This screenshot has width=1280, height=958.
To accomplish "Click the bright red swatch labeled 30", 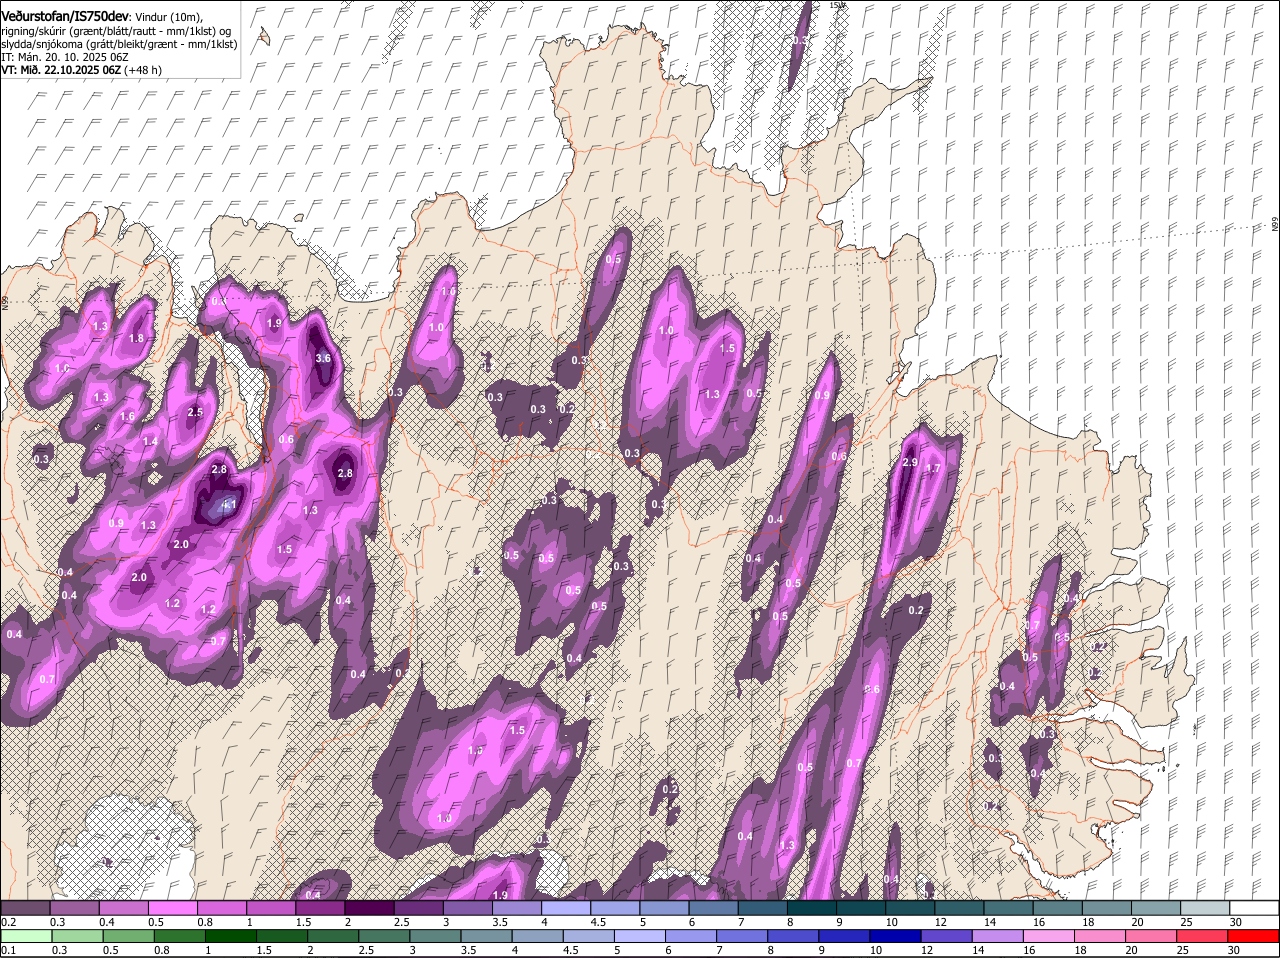I will pos(1253,936).
